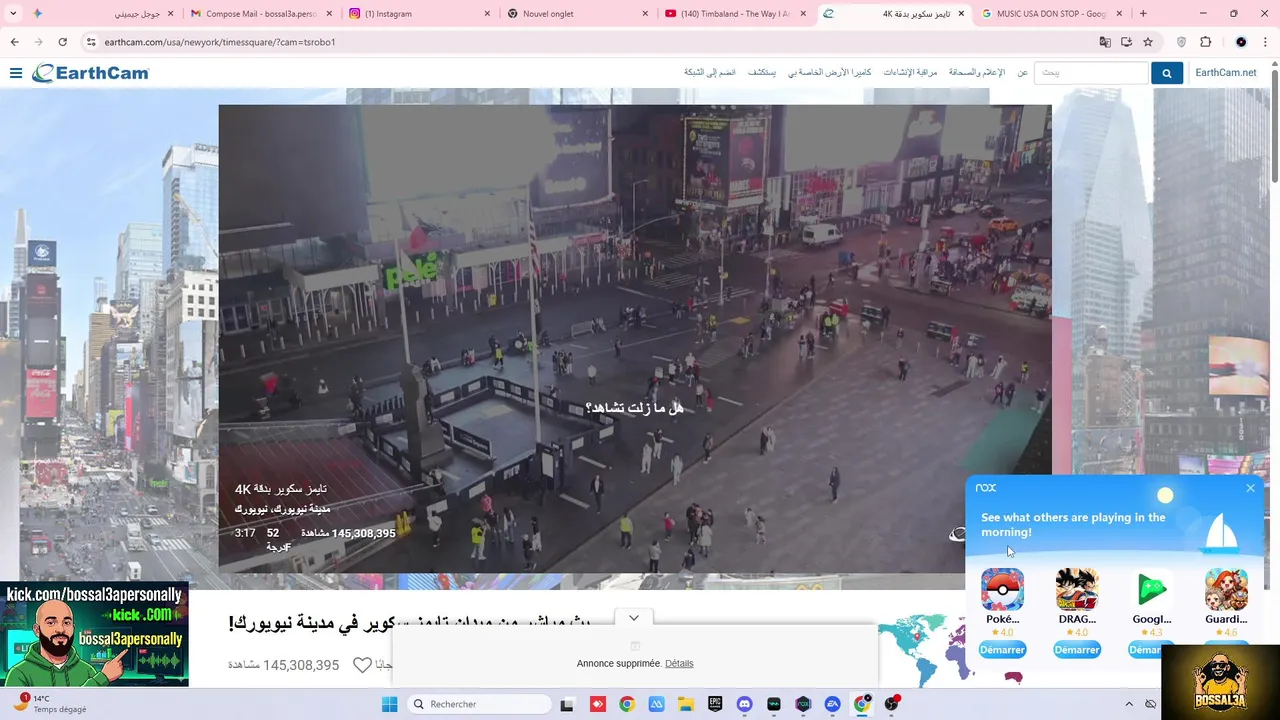Click the blue search magnifier button
The image size is (1280, 720).
click(1166, 73)
